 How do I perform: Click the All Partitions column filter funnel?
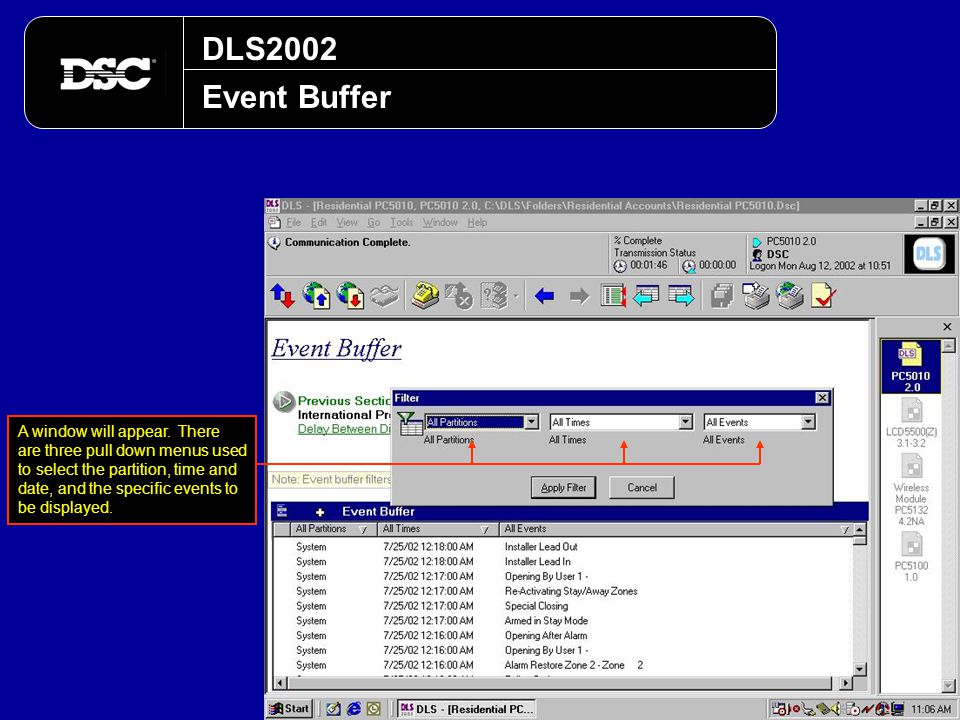click(362, 530)
